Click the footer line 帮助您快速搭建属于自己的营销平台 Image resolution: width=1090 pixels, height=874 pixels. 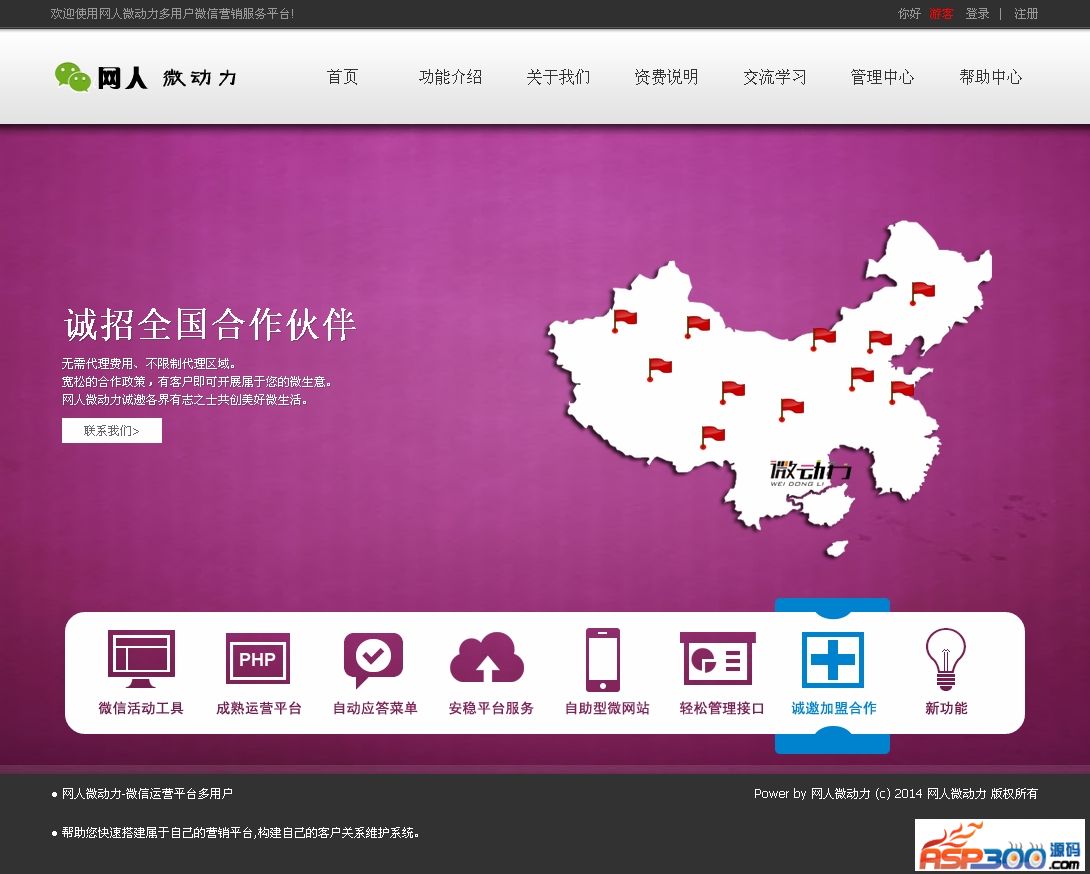click(x=241, y=832)
